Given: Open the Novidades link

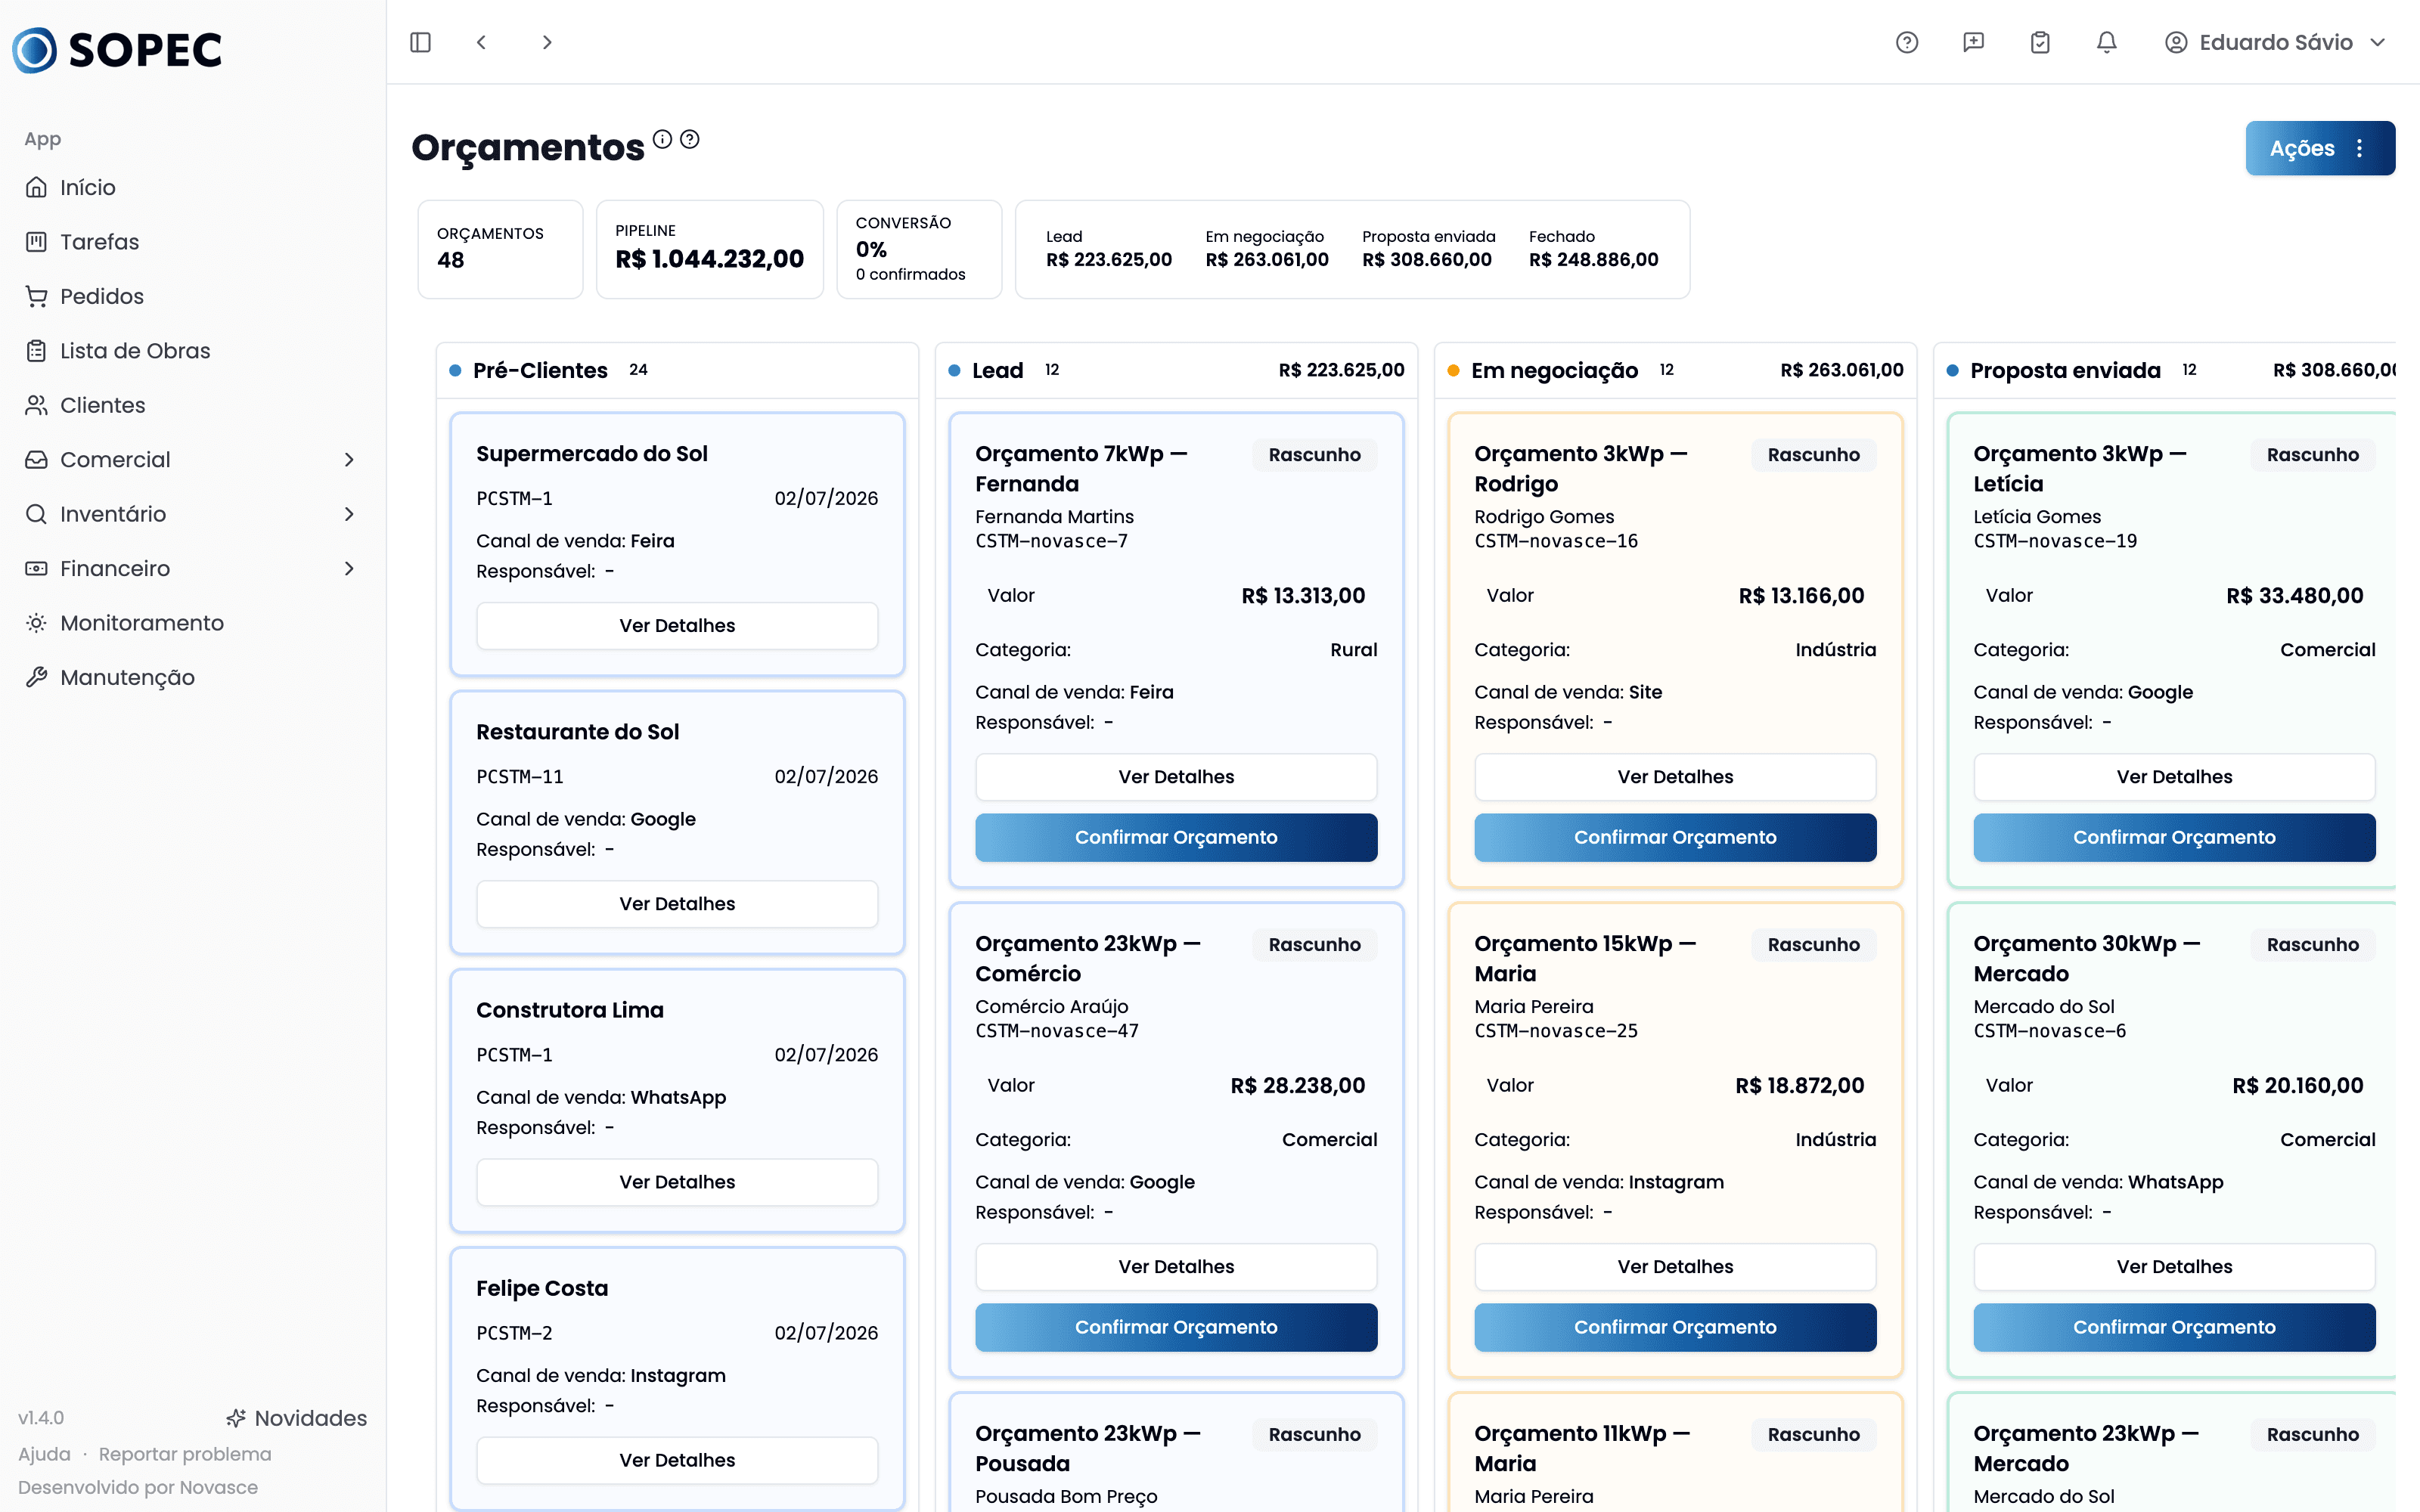Looking at the screenshot, I should [296, 1418].
